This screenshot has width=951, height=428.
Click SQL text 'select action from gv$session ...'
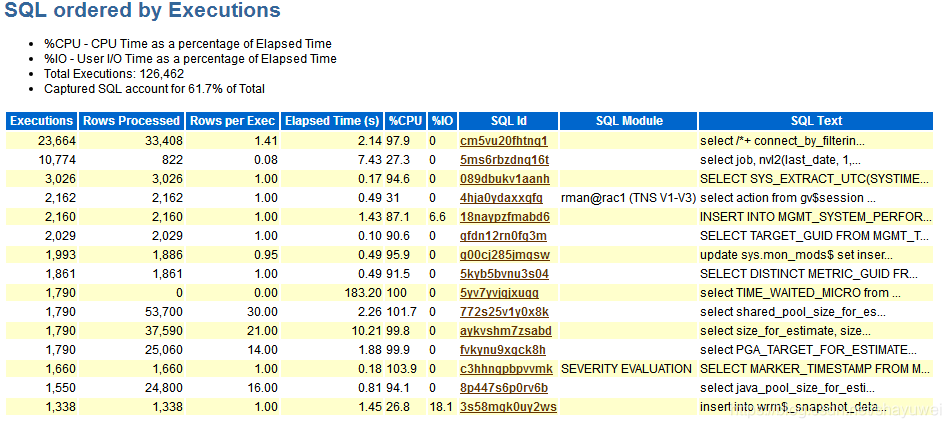coord(788,198)
